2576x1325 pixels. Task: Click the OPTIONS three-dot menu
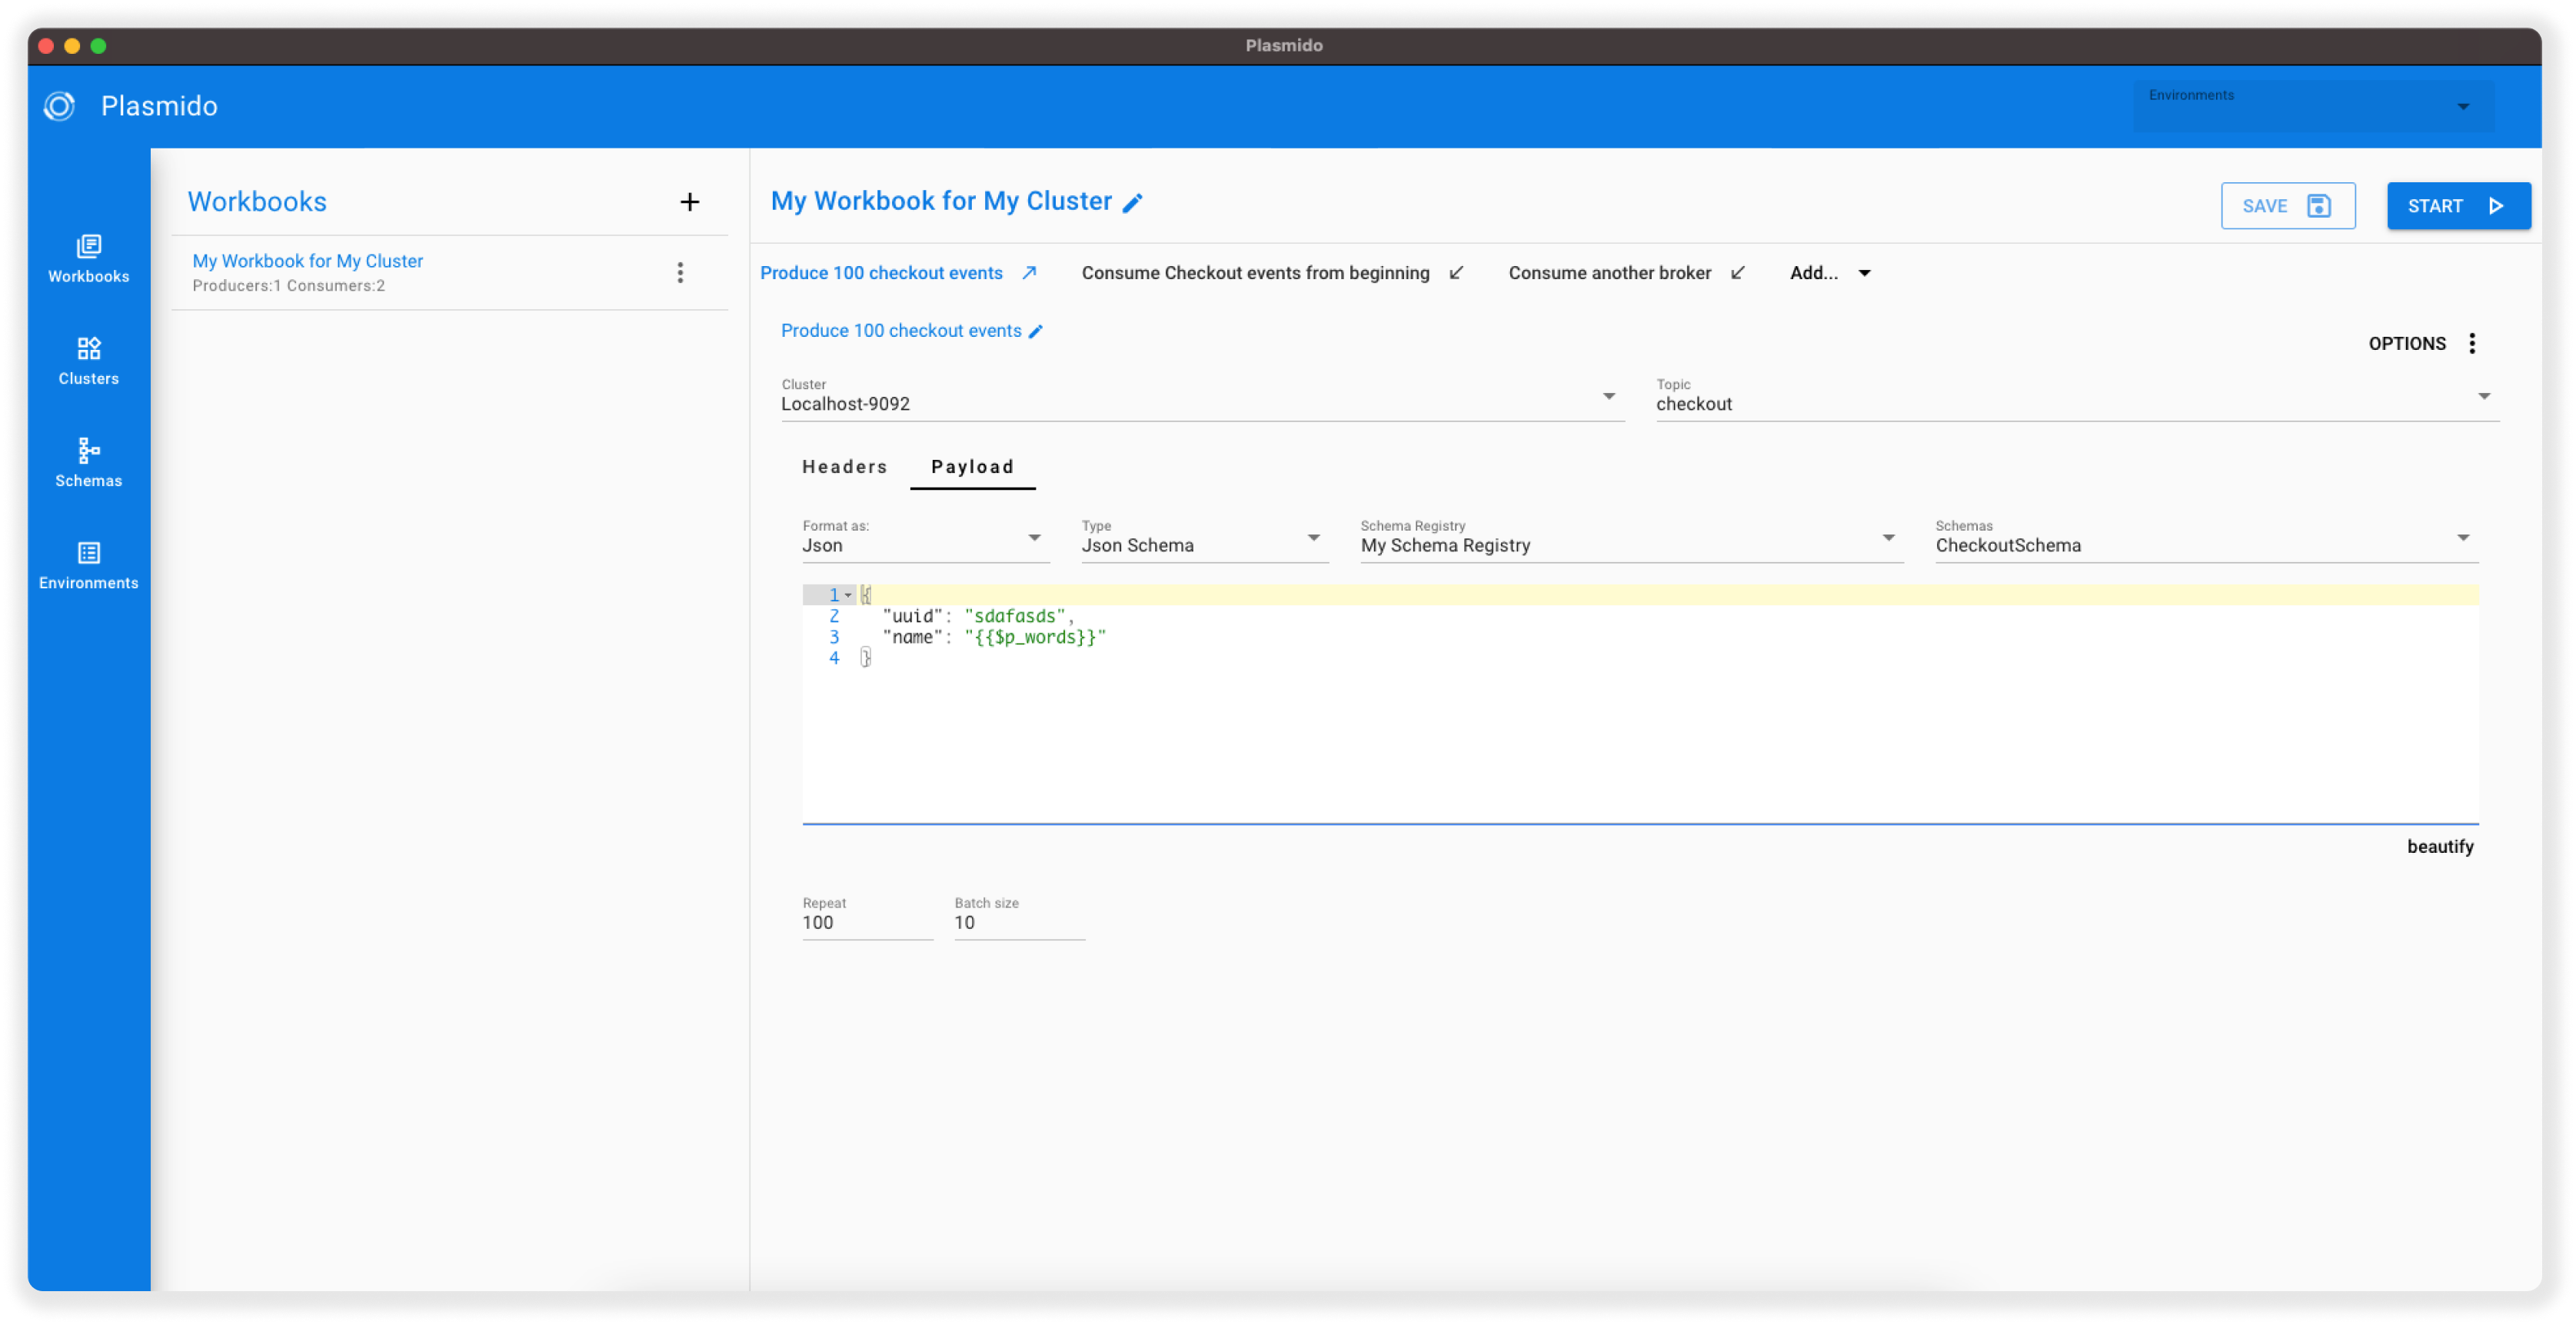tap(2471, 343)
